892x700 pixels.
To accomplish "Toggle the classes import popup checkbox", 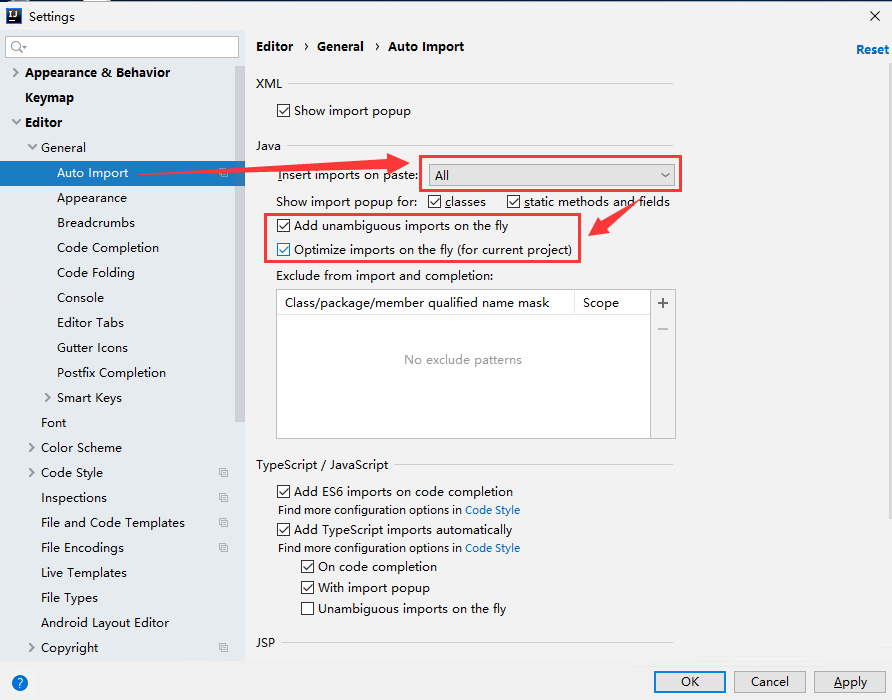I will click(435, 201).
